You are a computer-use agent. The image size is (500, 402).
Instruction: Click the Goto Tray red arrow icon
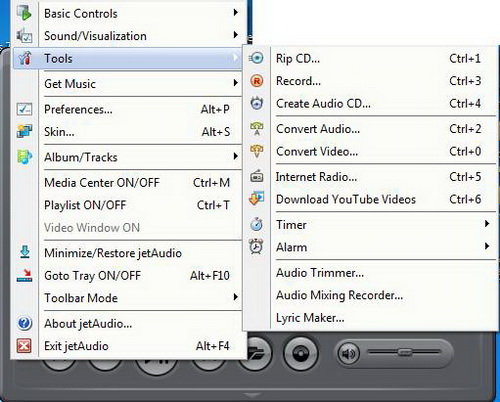coord(24,275)
